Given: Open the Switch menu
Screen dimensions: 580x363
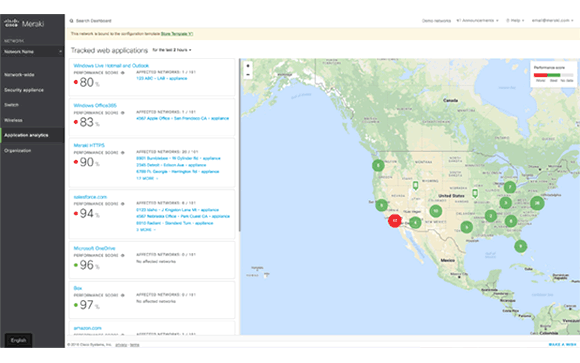Looking at the screenshot, I should click(11, 105).
